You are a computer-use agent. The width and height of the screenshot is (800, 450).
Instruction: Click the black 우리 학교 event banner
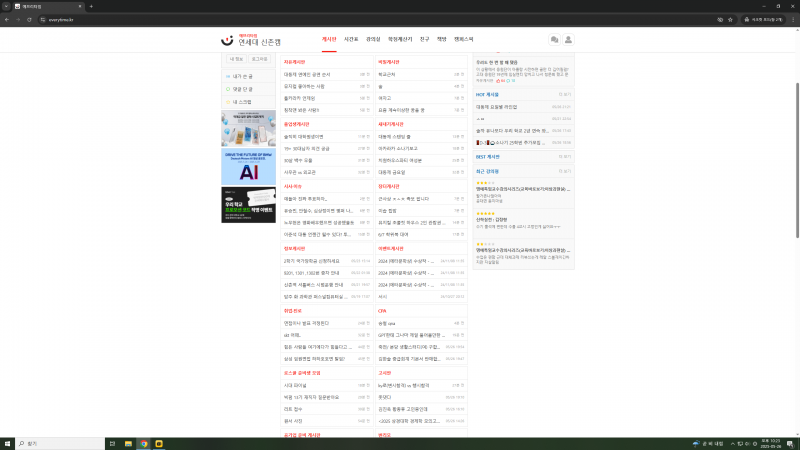pos(248,205)
